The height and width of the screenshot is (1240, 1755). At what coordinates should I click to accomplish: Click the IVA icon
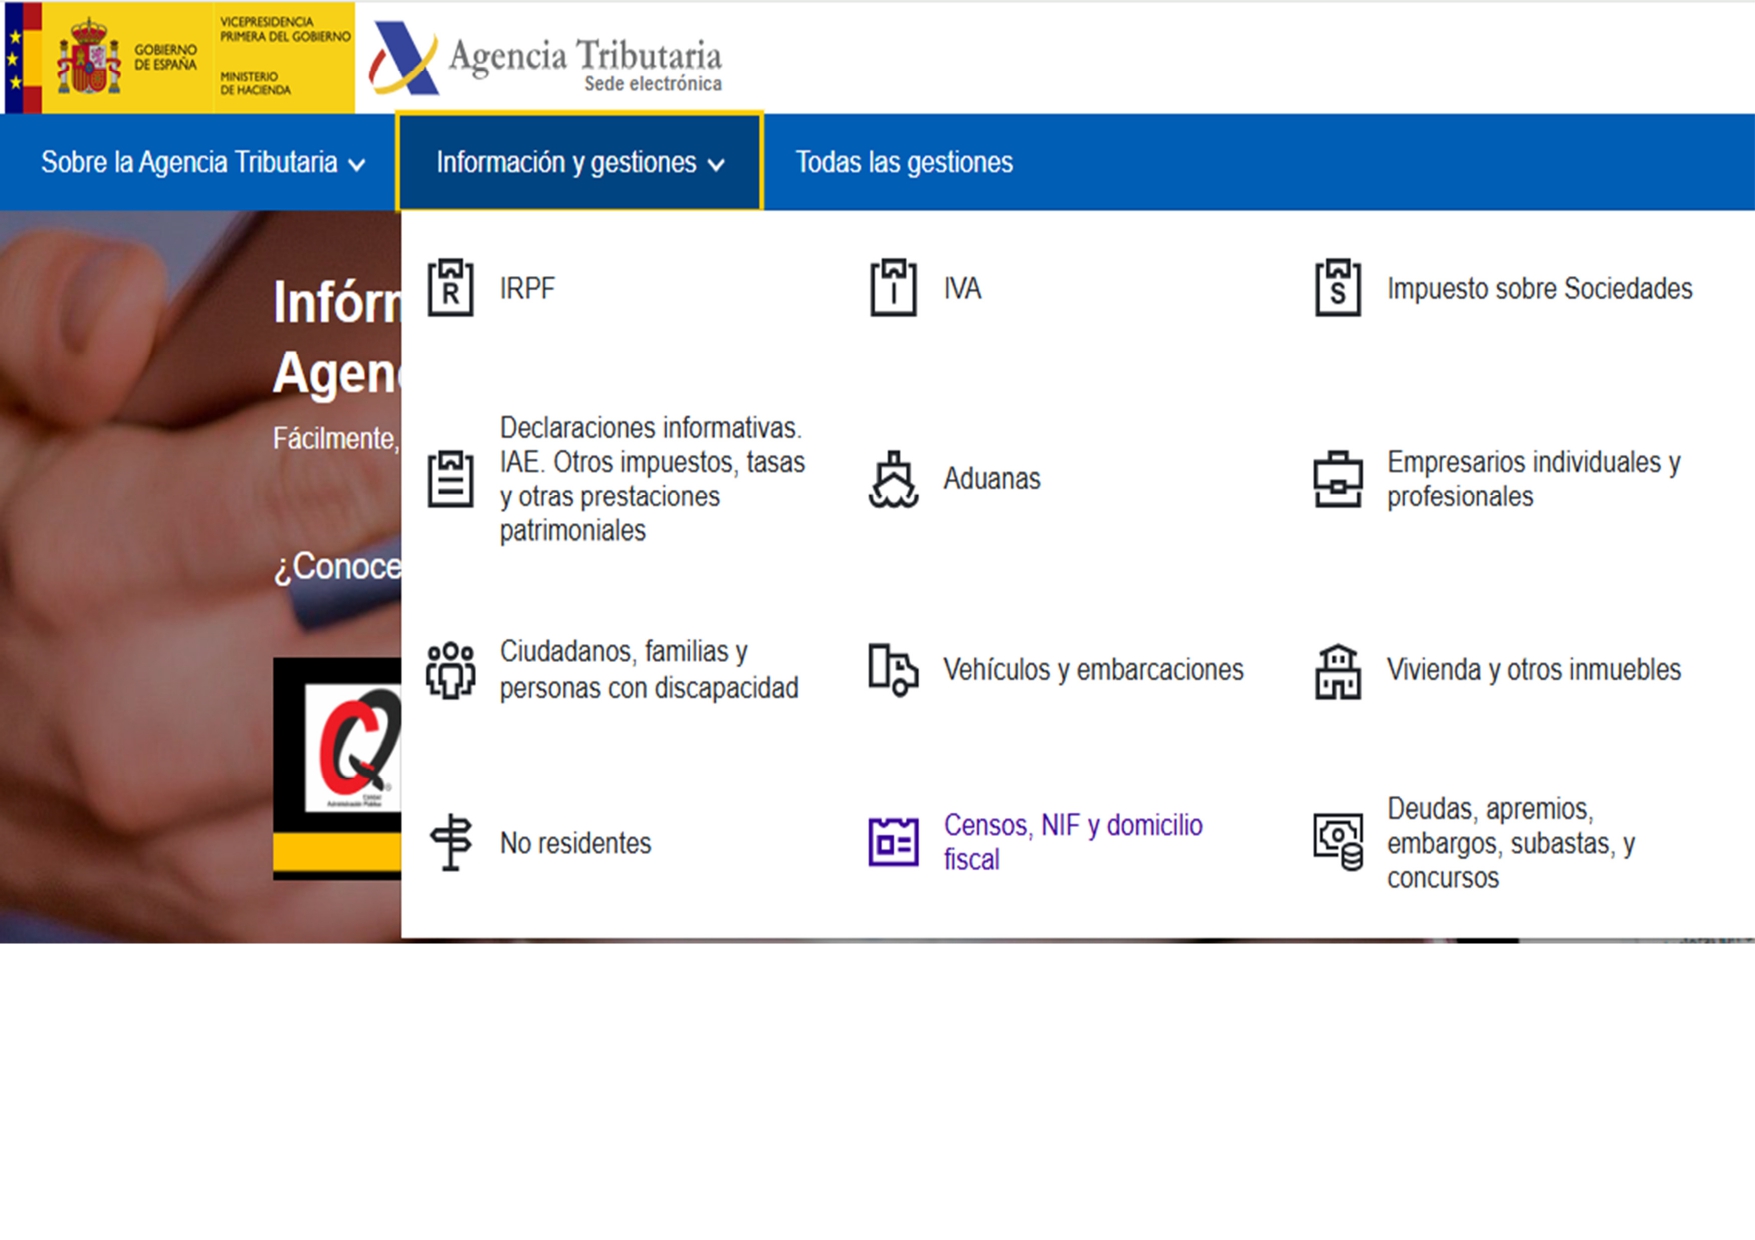coord(894,290)
